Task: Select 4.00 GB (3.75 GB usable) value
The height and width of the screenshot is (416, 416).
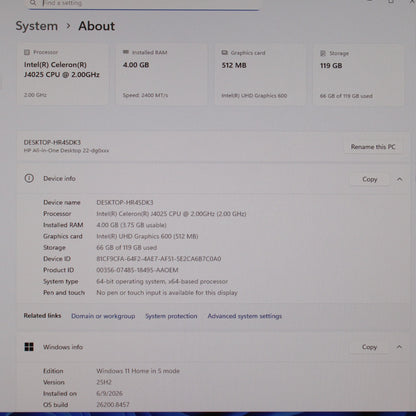Action: (x=131, y=225)
